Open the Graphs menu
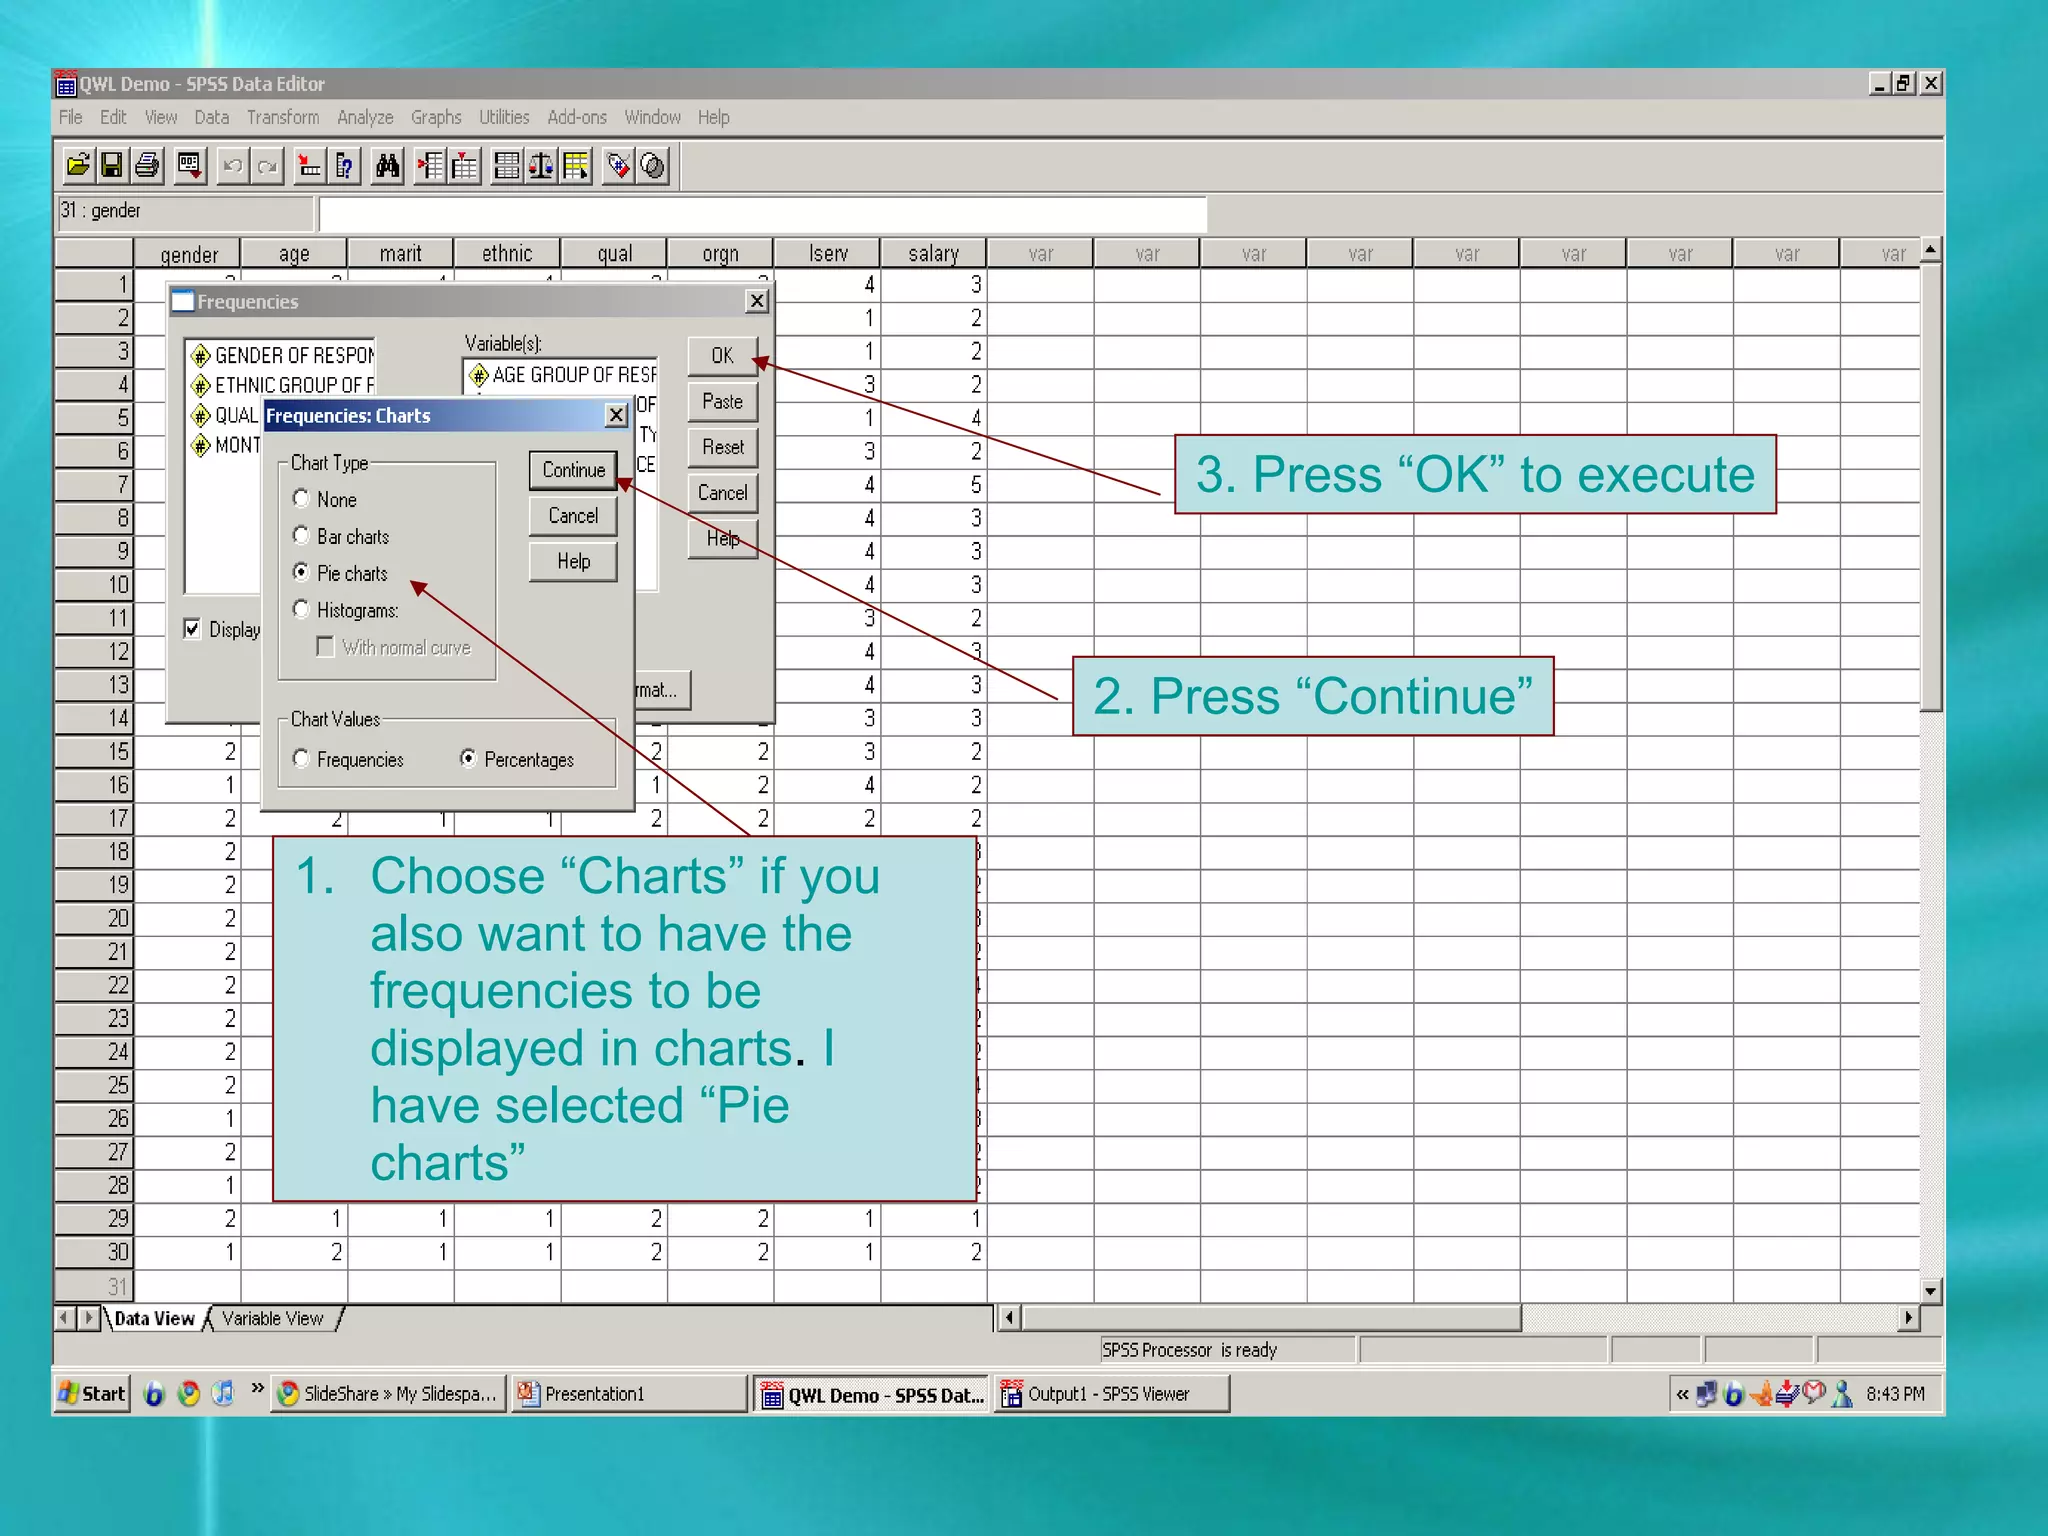Viewport: 2048px width, 1536px height. pyautogui.click(x=436, y=117)
